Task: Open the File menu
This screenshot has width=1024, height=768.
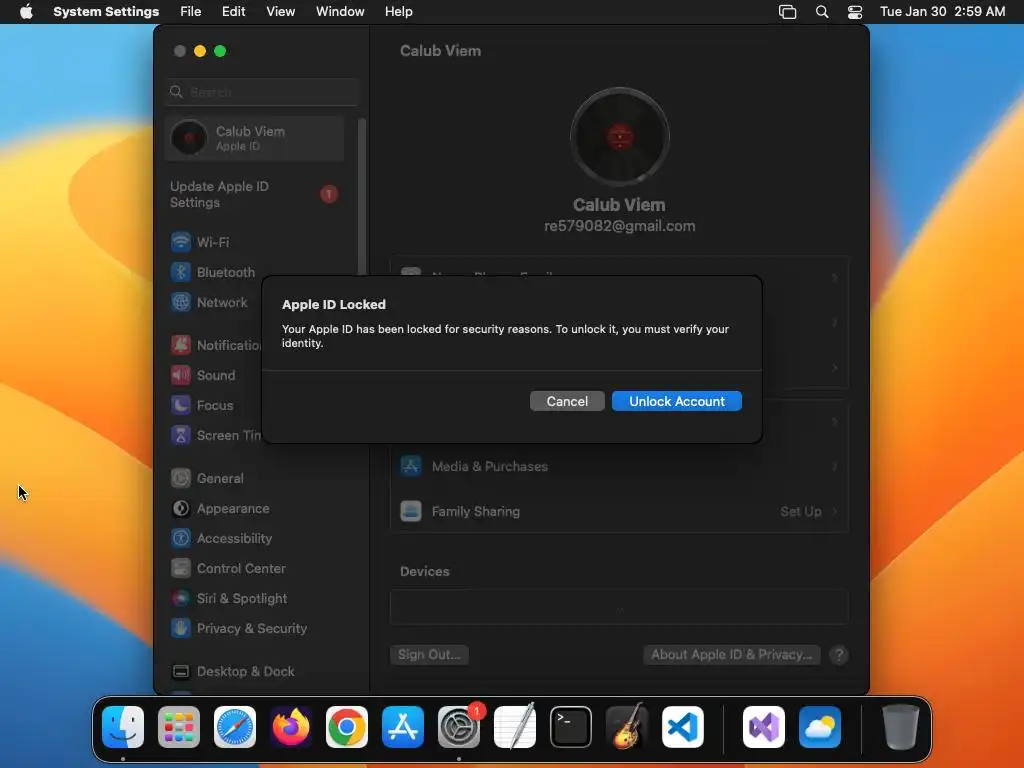Action: 191,12
